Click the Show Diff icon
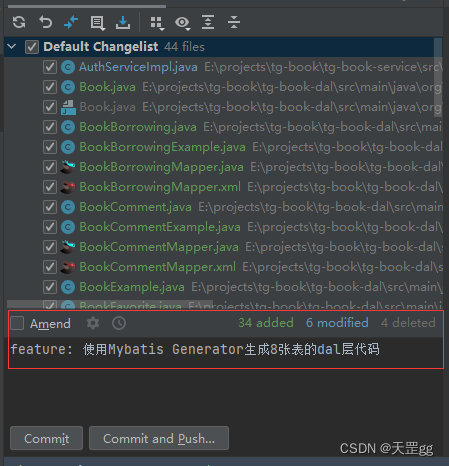 click(71, 22)
